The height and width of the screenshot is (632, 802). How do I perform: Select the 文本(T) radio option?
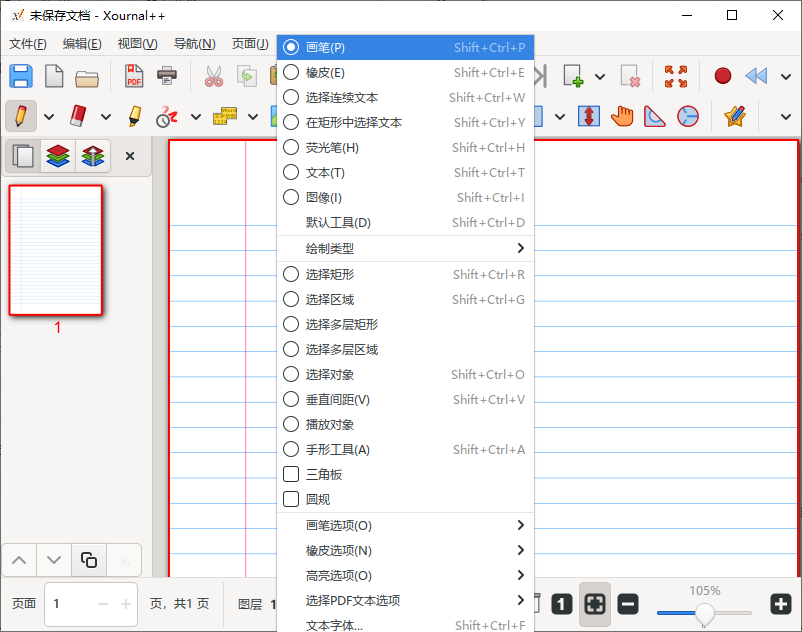pyautogui.click(x=405, y=172)
